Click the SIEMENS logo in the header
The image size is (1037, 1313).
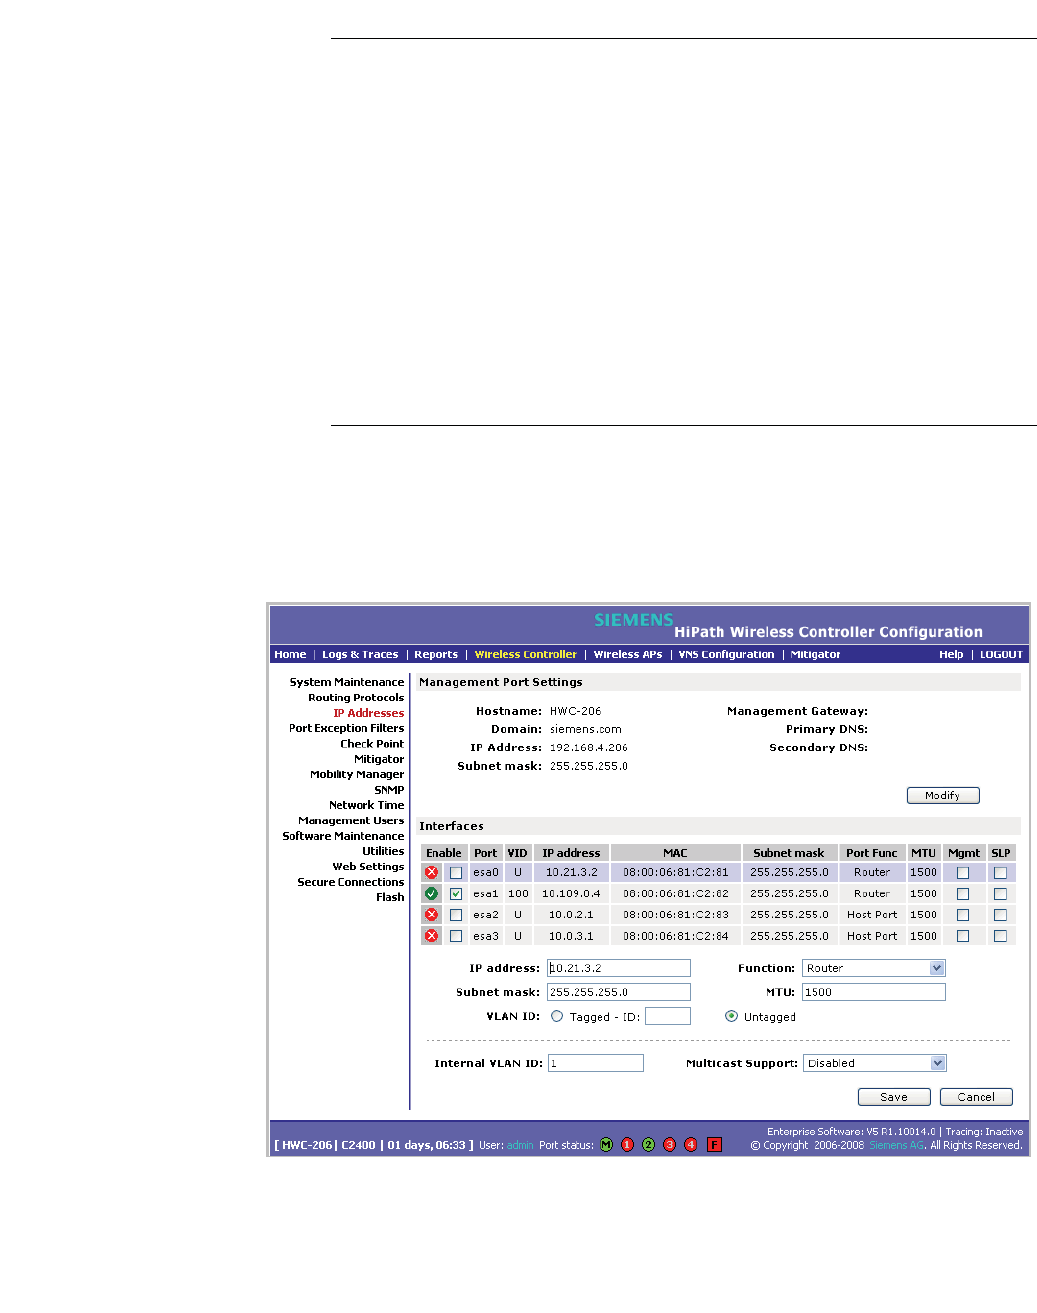click(x=634, y=620)
